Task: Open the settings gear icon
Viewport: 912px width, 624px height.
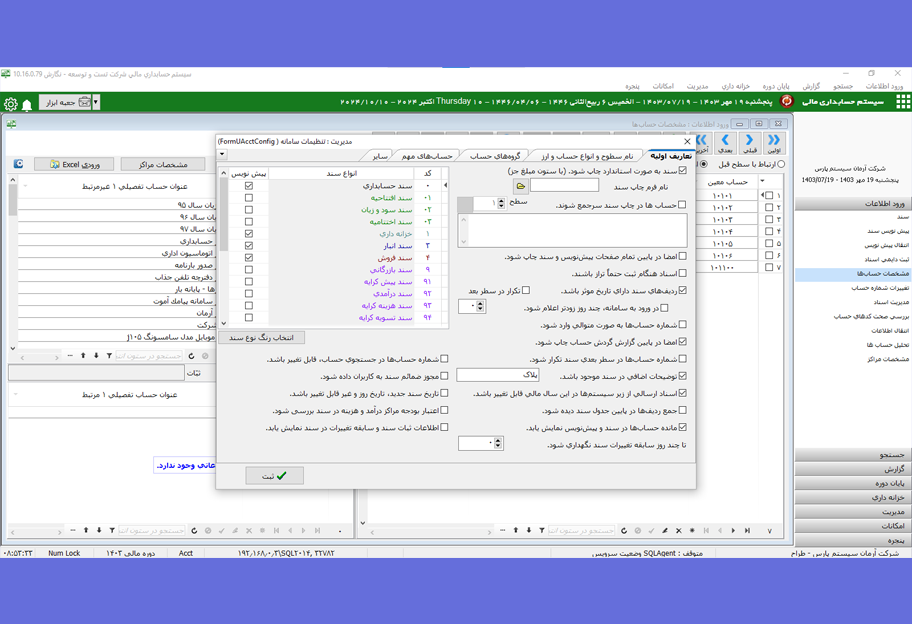Action: pyautogui.click(x=10, y=104)
